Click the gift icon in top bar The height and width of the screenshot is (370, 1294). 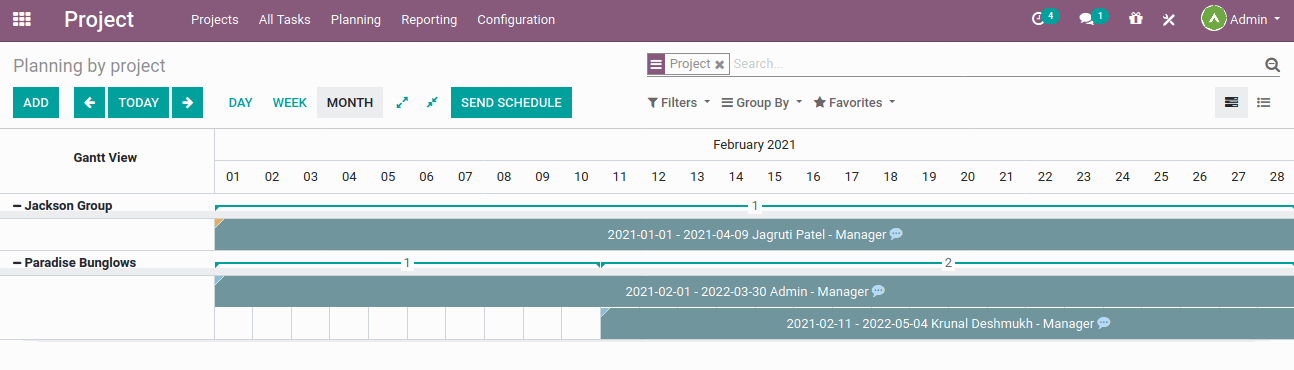coord(1135,19)
